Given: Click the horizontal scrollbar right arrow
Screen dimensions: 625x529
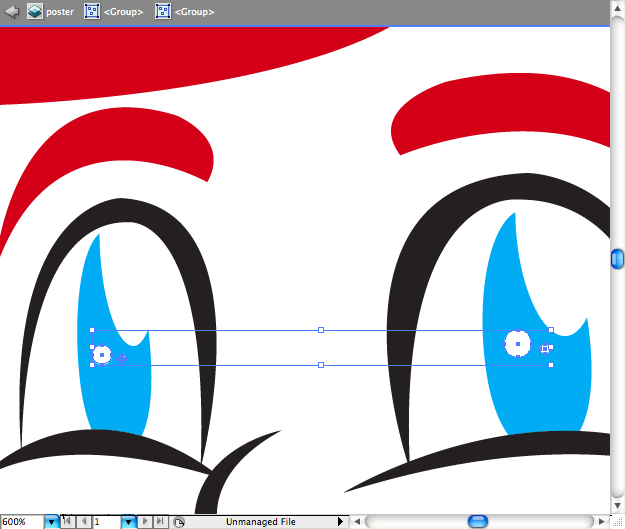Looking at the screenshot, I should point(601,521).
